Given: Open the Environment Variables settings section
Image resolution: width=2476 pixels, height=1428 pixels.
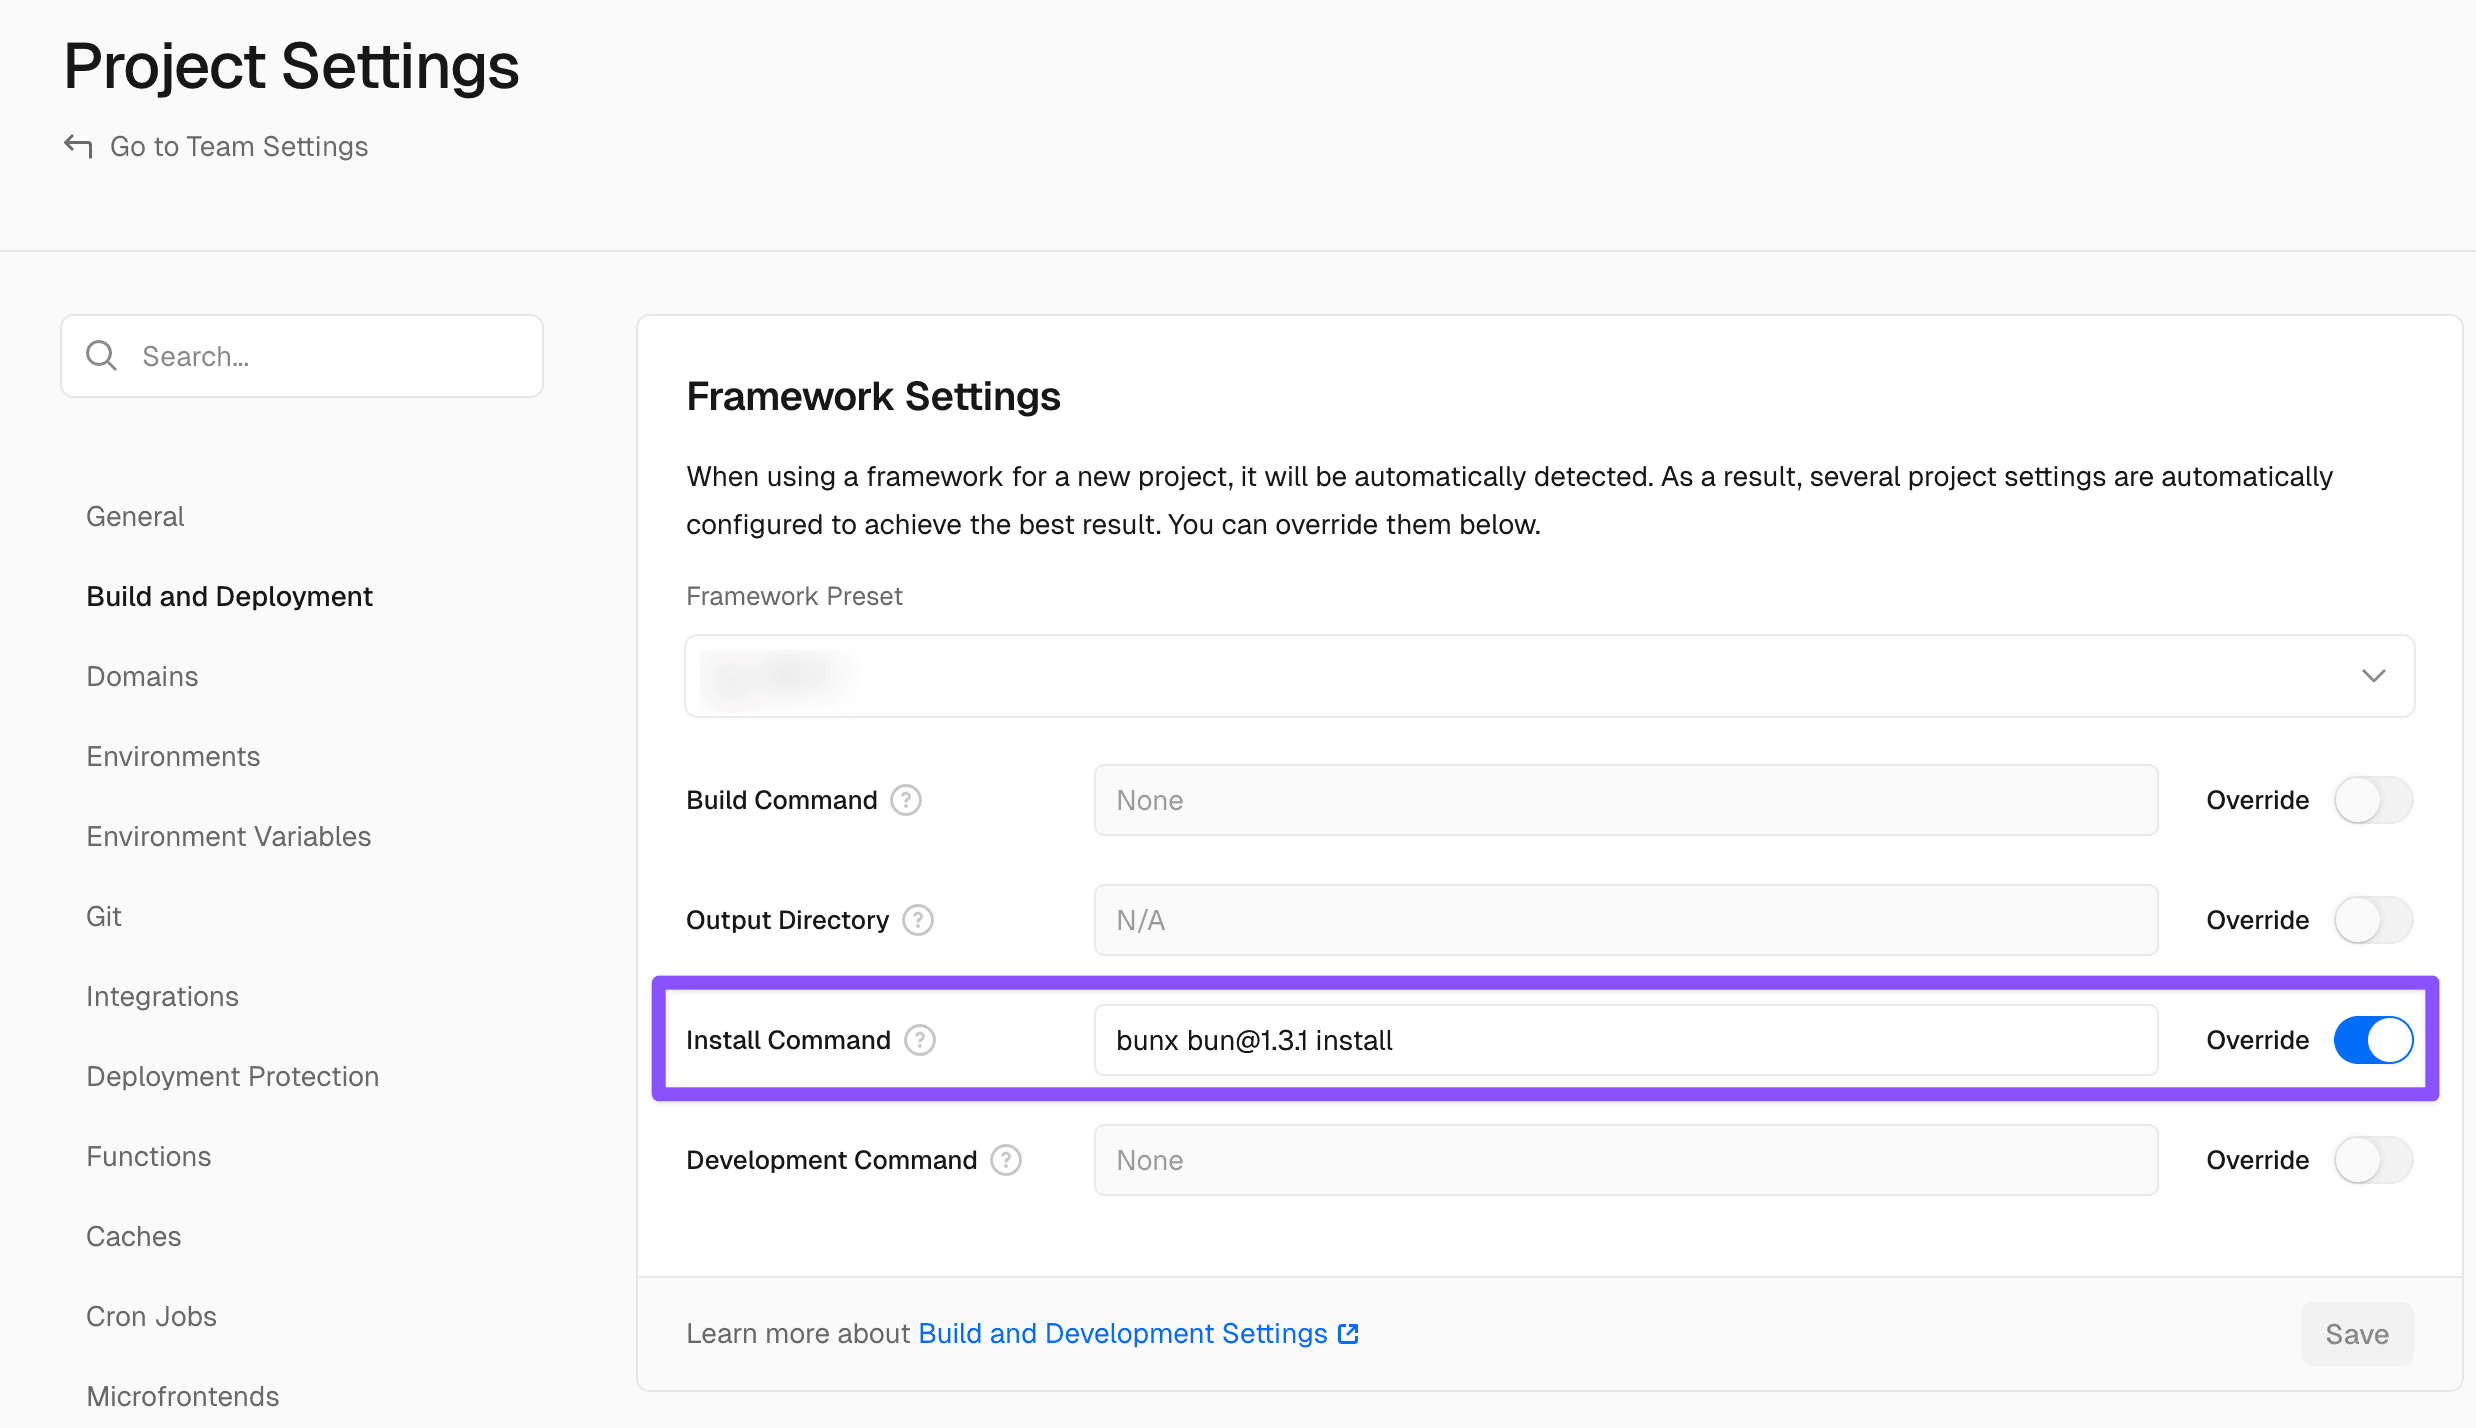Looking at the screenshot, I should 228,836.
